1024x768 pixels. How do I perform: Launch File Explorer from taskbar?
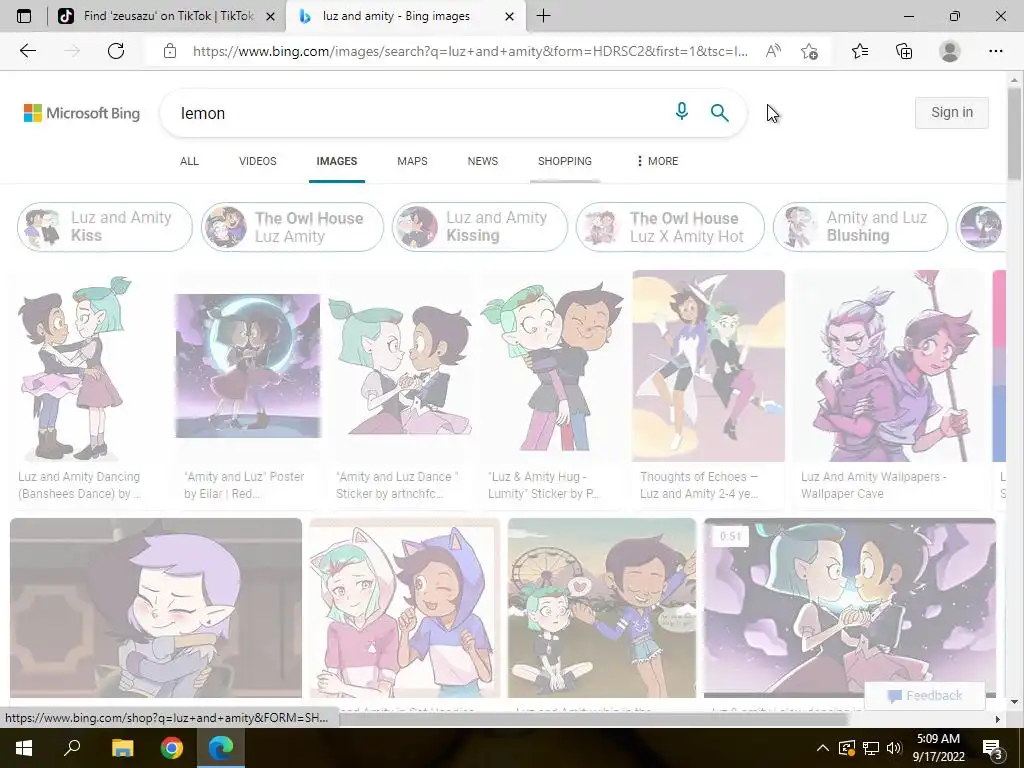click(x=122, y=748)
